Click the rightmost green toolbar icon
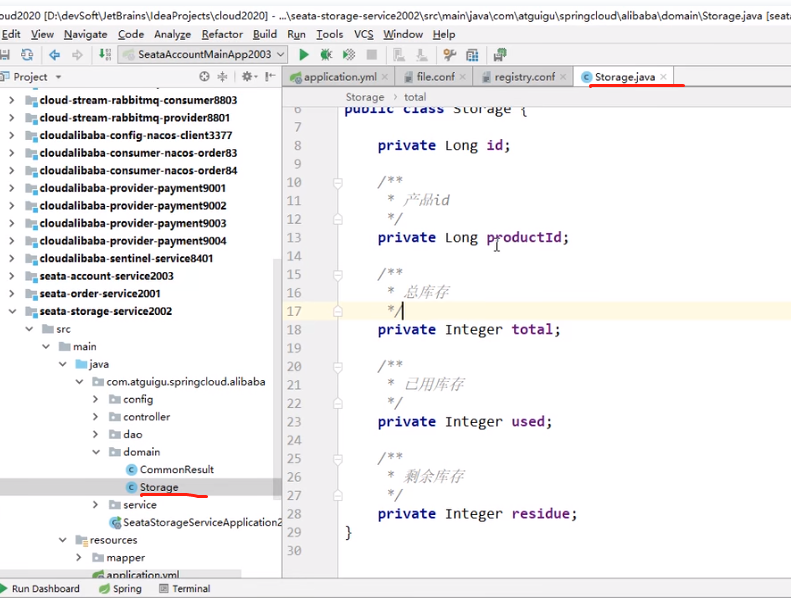 coord(500,55)
